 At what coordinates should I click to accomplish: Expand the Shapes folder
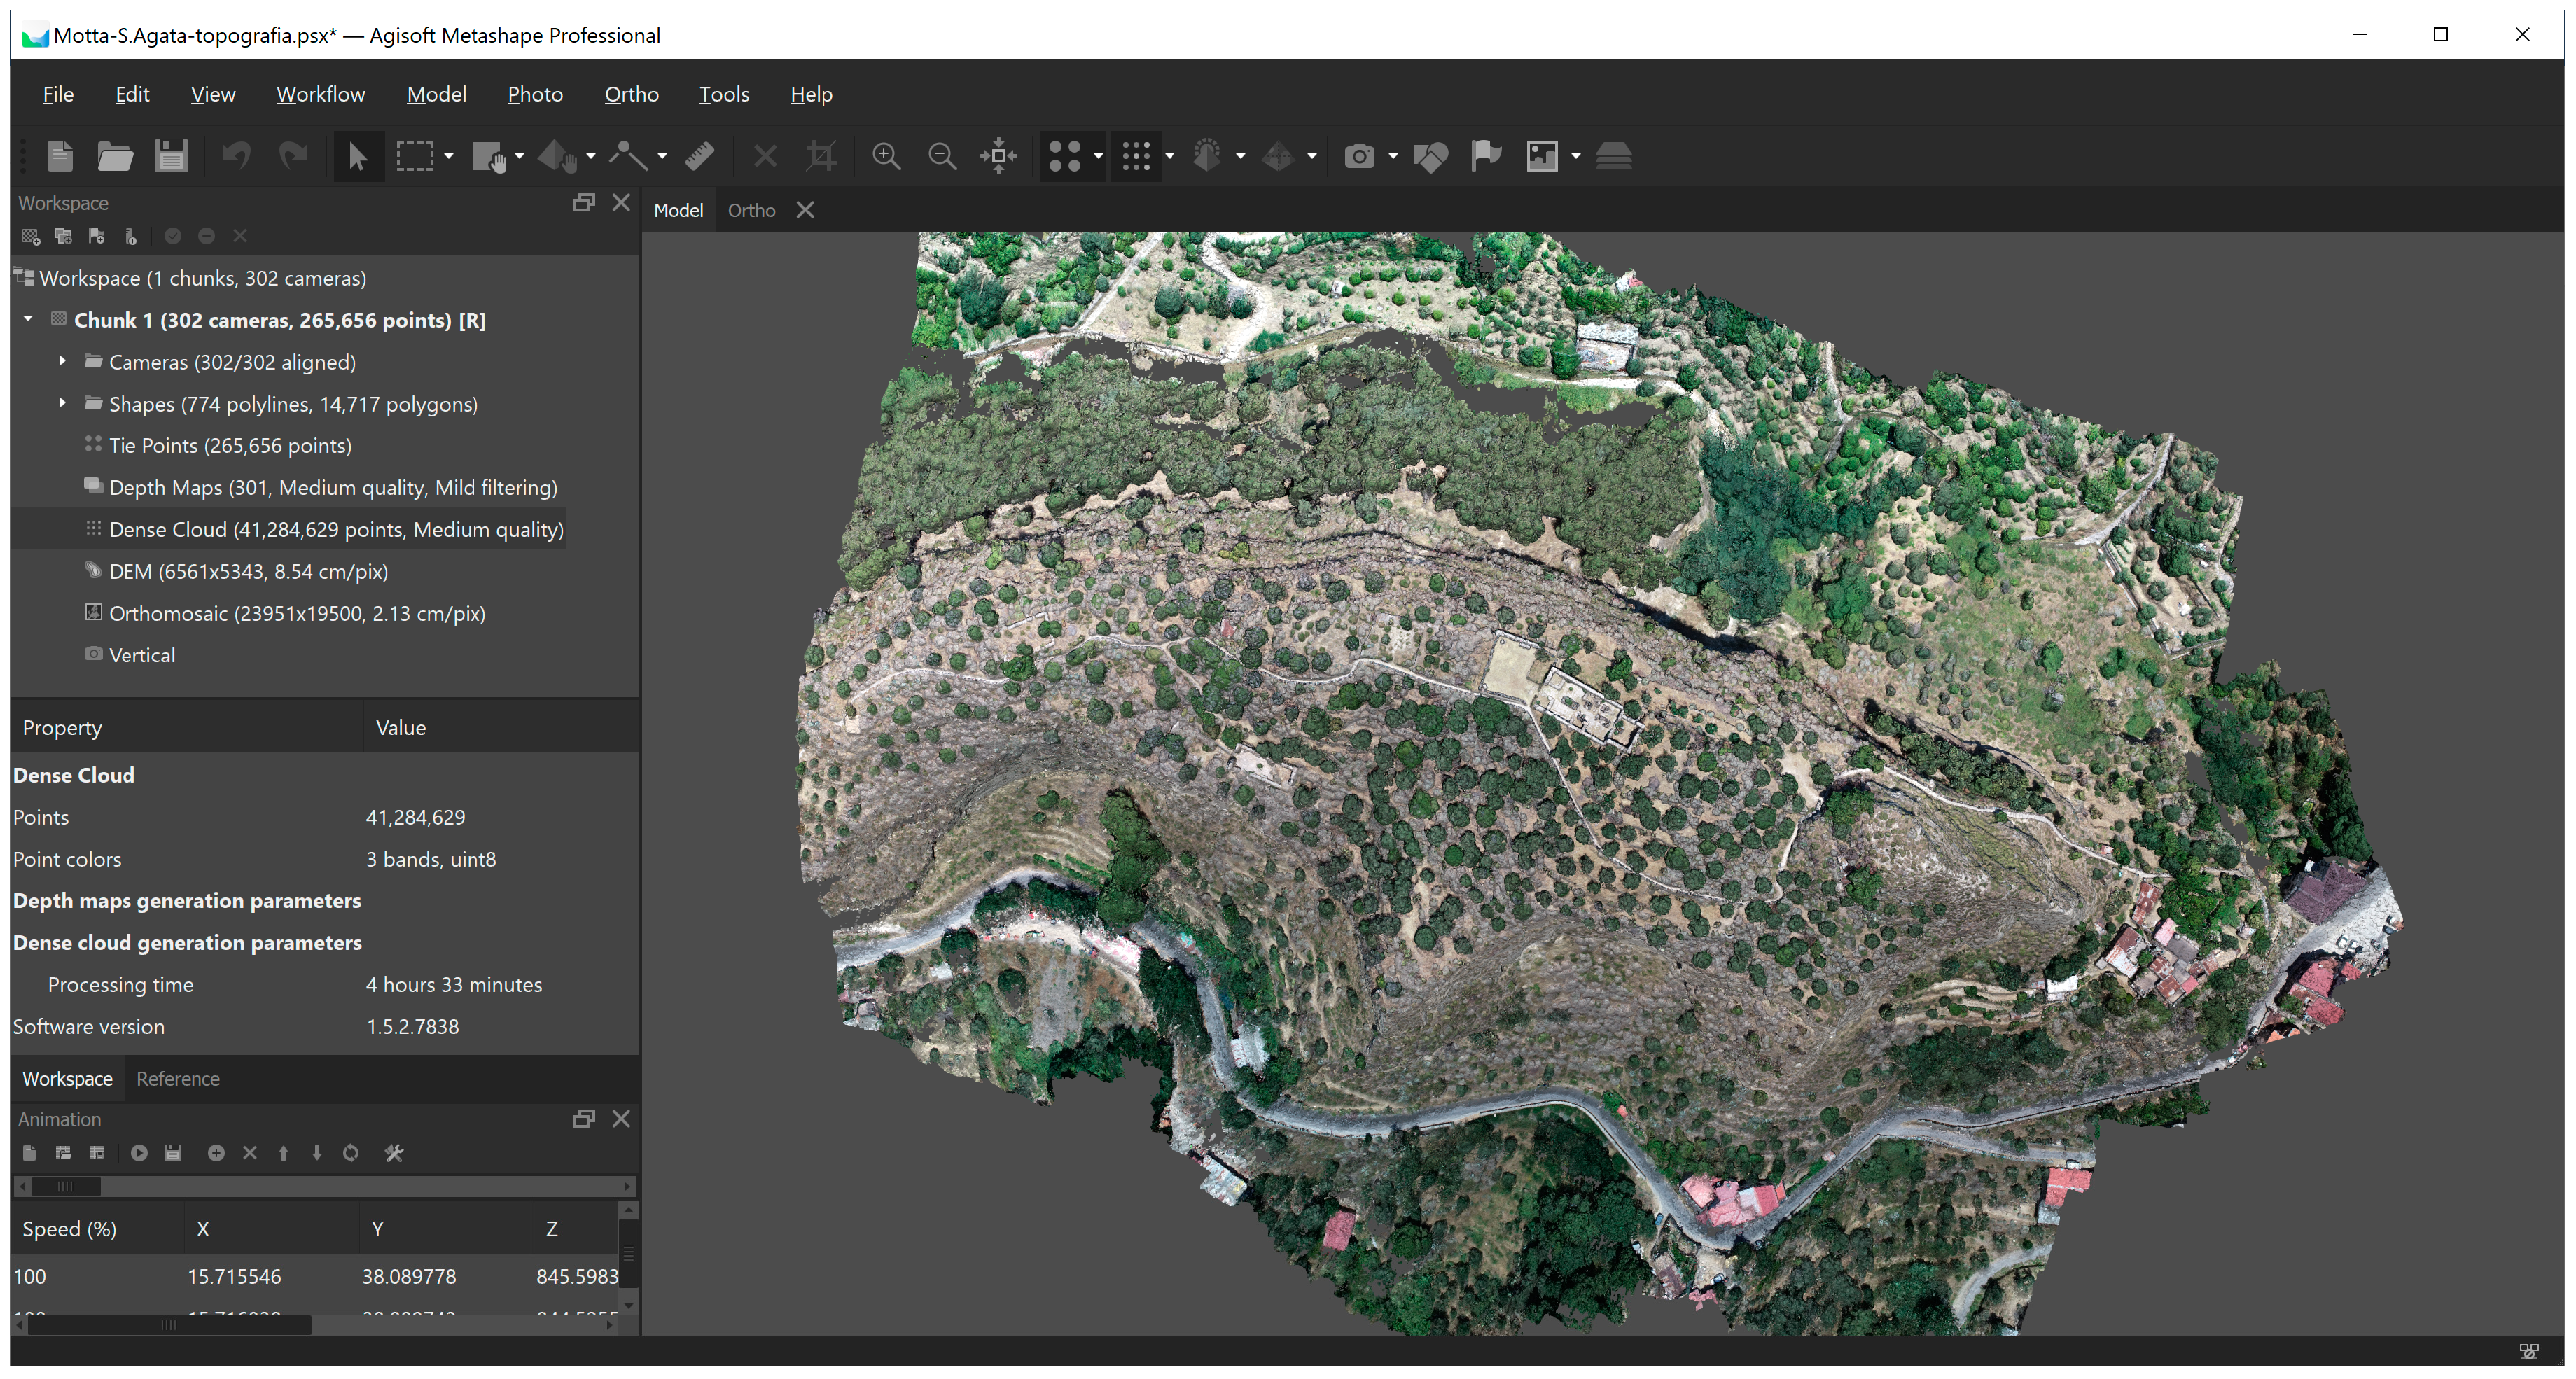coord(63,404)
